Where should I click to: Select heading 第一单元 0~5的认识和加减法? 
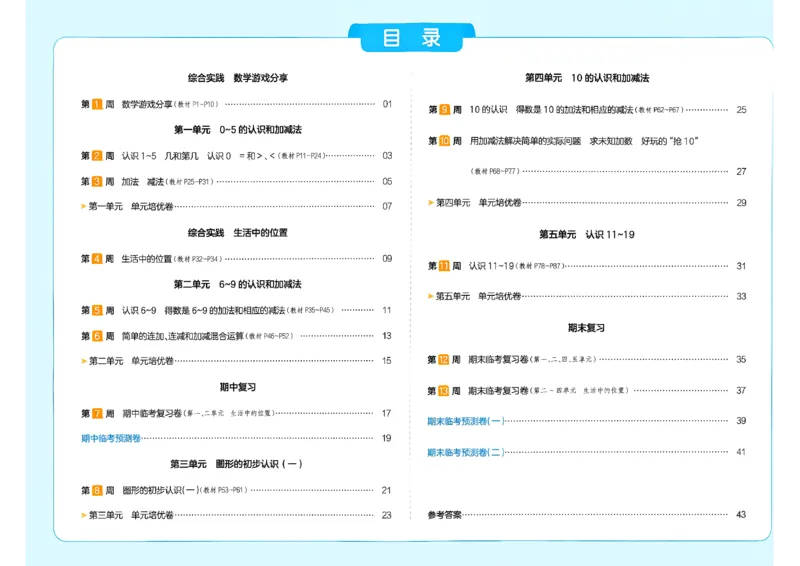(x=238, y=130)
